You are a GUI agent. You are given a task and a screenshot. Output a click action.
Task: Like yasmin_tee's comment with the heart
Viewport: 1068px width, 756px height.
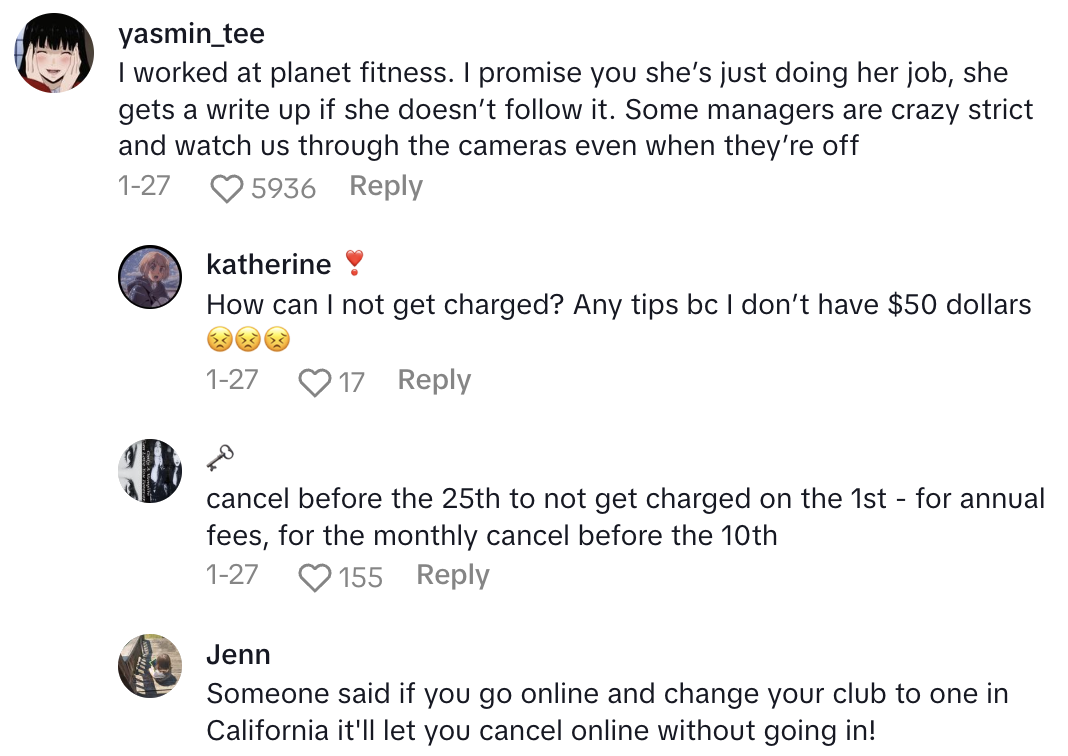(227, 188)
